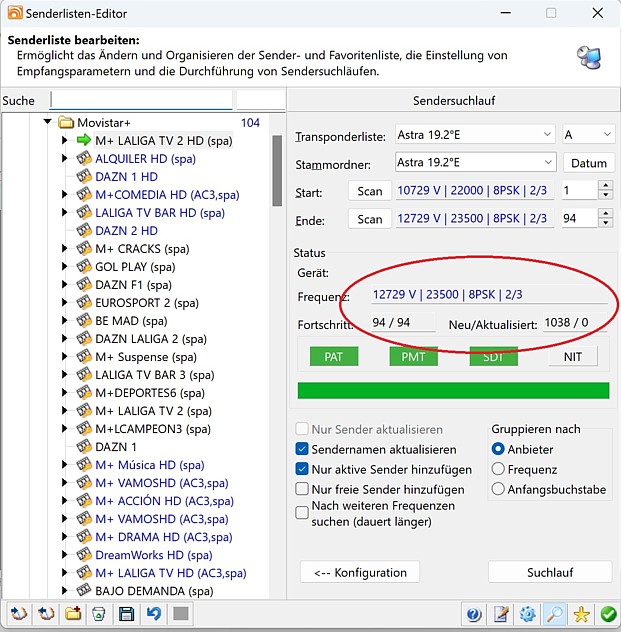The height and width of the screenshot is (632, 621).
Task: Click the Start frequency field 10729 V
Action: (474, 190)
